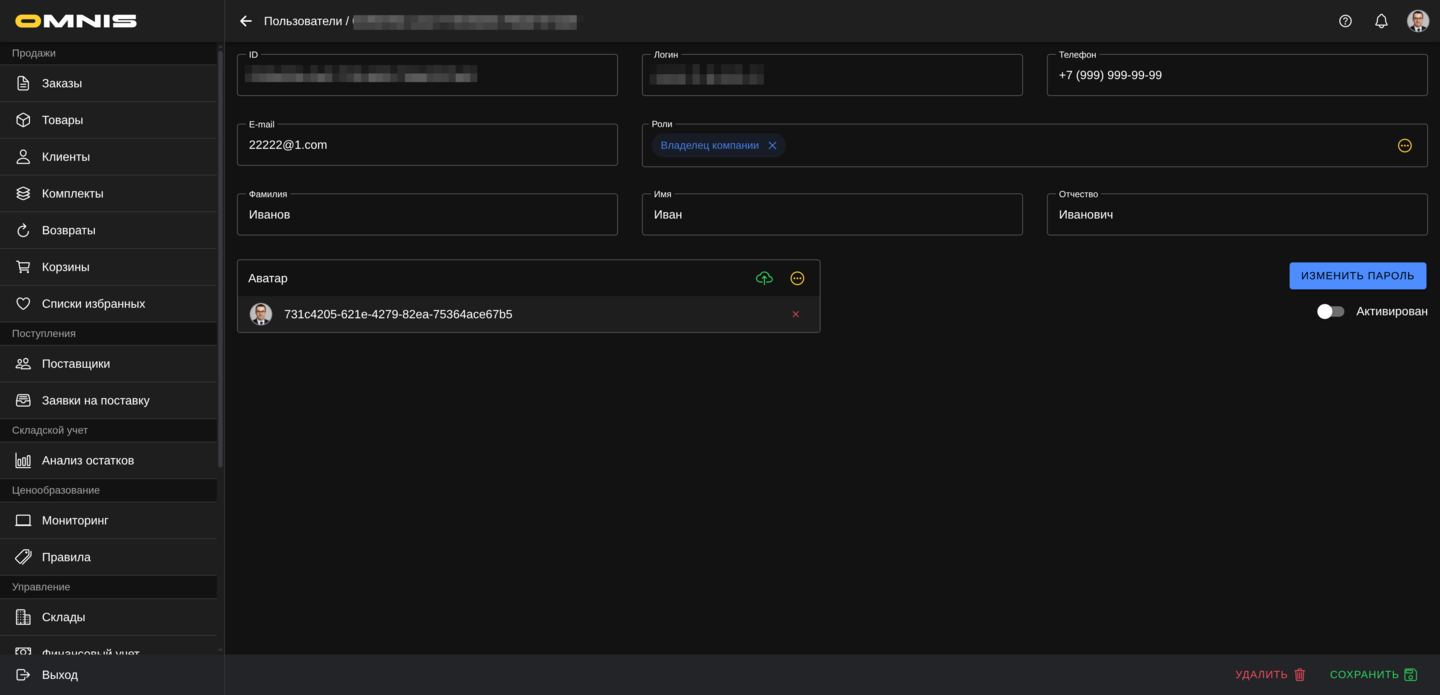The image size is (1440, 695).
Task: Click the red УДАЛИТЬ button
Action: [x=1270, y=675]
